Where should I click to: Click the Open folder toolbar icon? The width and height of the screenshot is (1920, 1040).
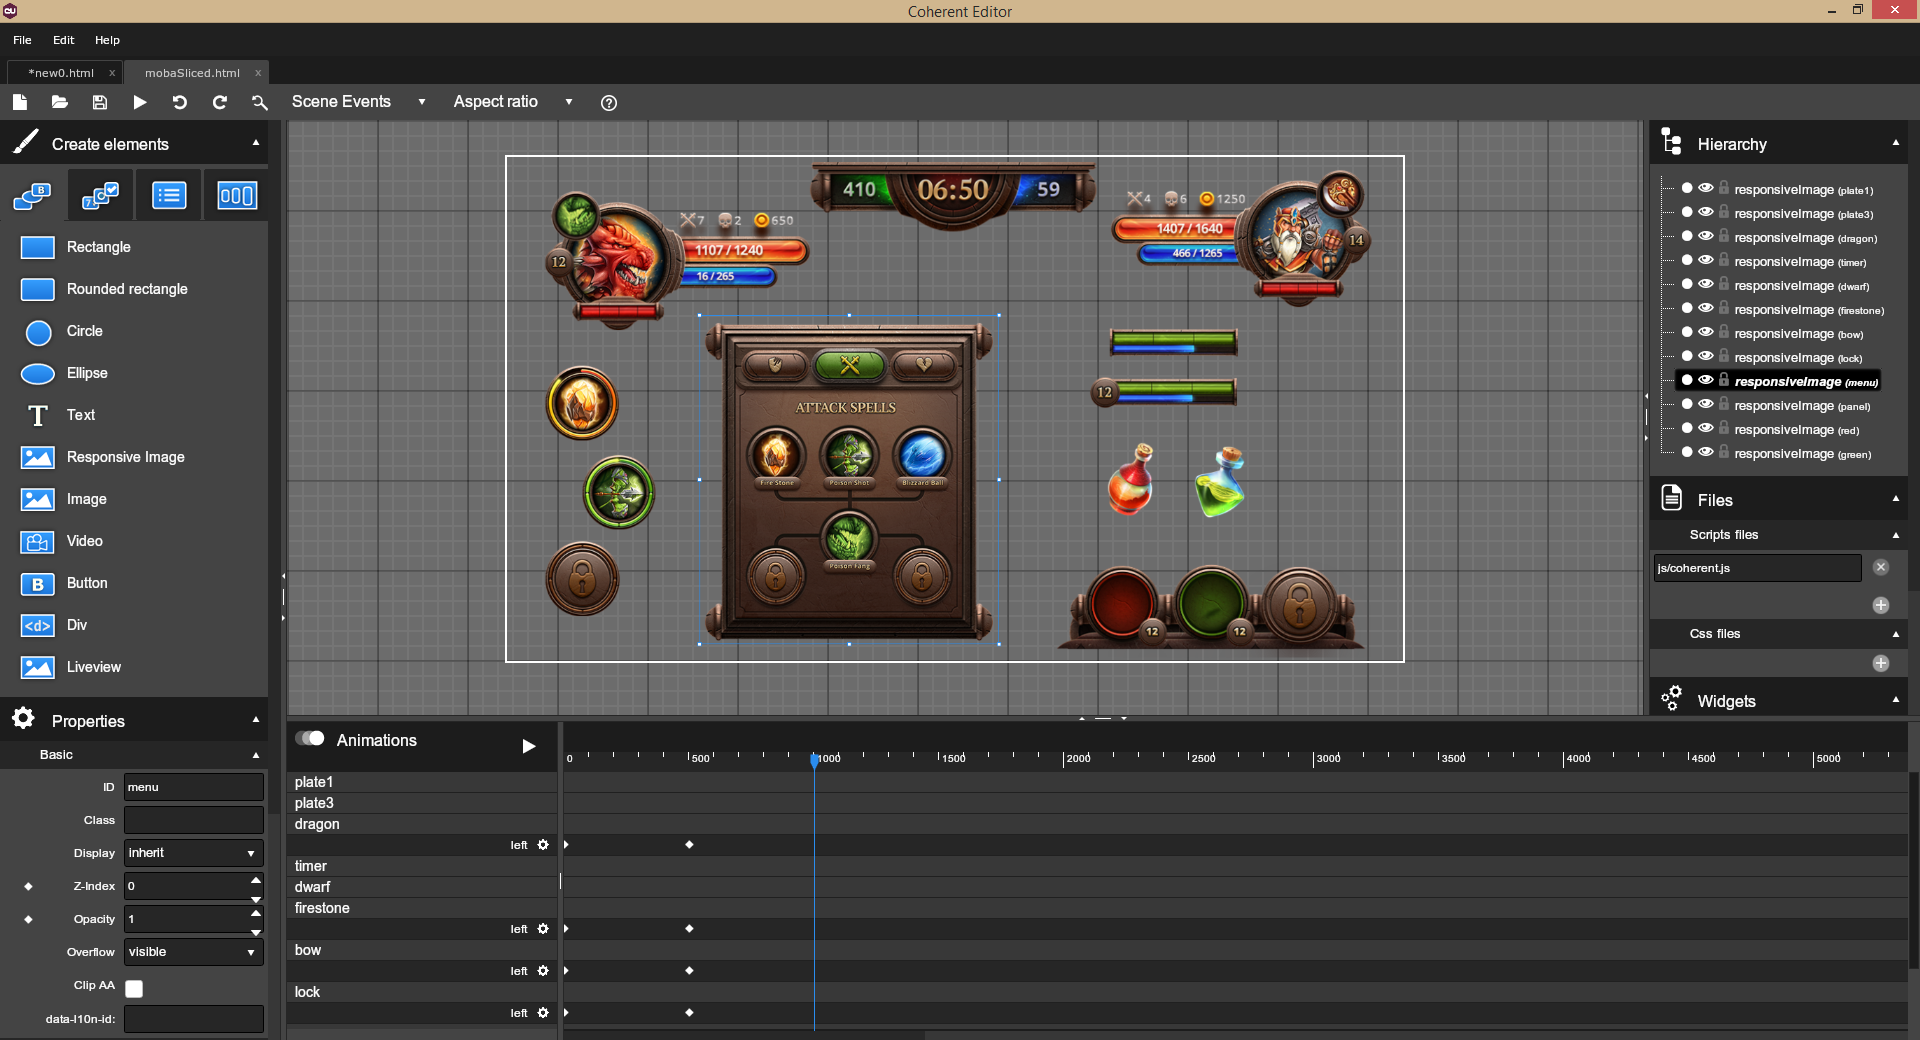pos(60,102)
